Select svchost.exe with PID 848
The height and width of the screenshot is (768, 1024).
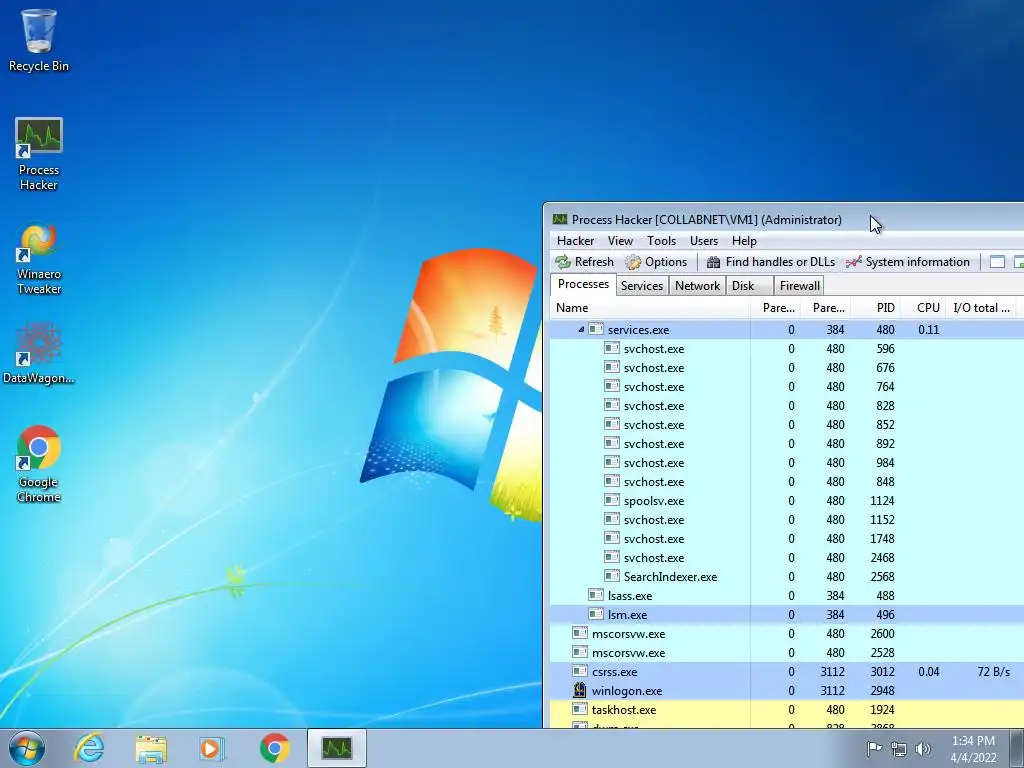[x=787, y=481]
